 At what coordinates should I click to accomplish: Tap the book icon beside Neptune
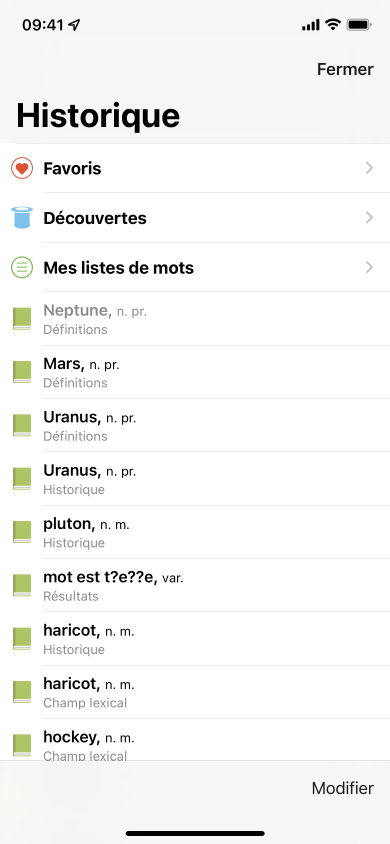22,319
